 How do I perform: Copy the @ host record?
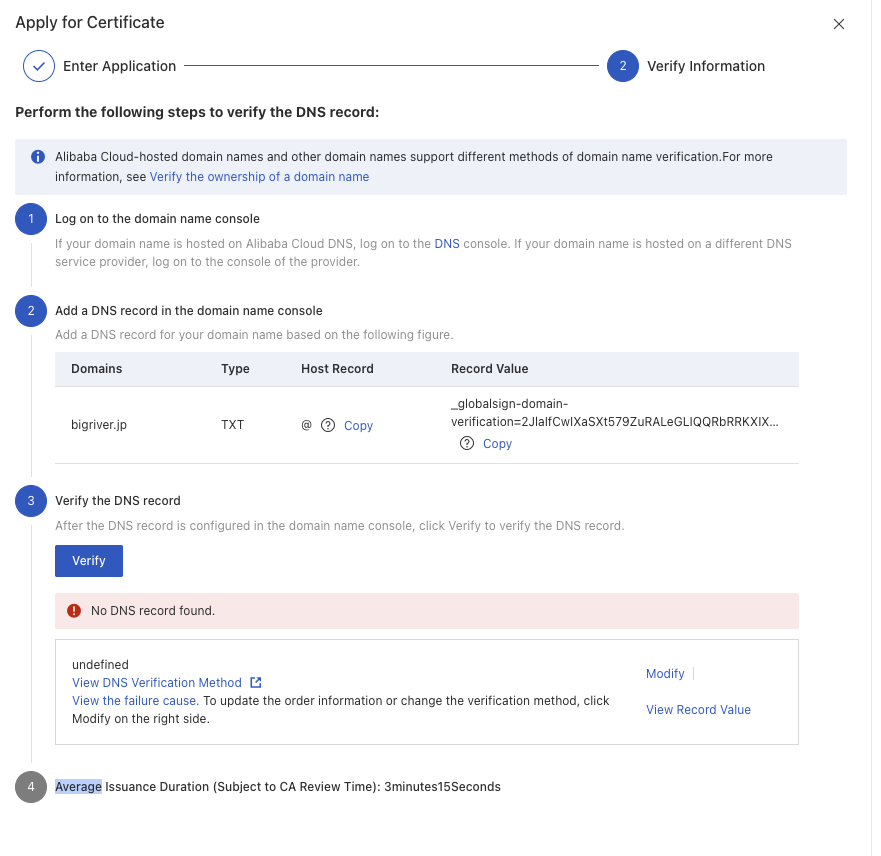(x=358, y=426)
